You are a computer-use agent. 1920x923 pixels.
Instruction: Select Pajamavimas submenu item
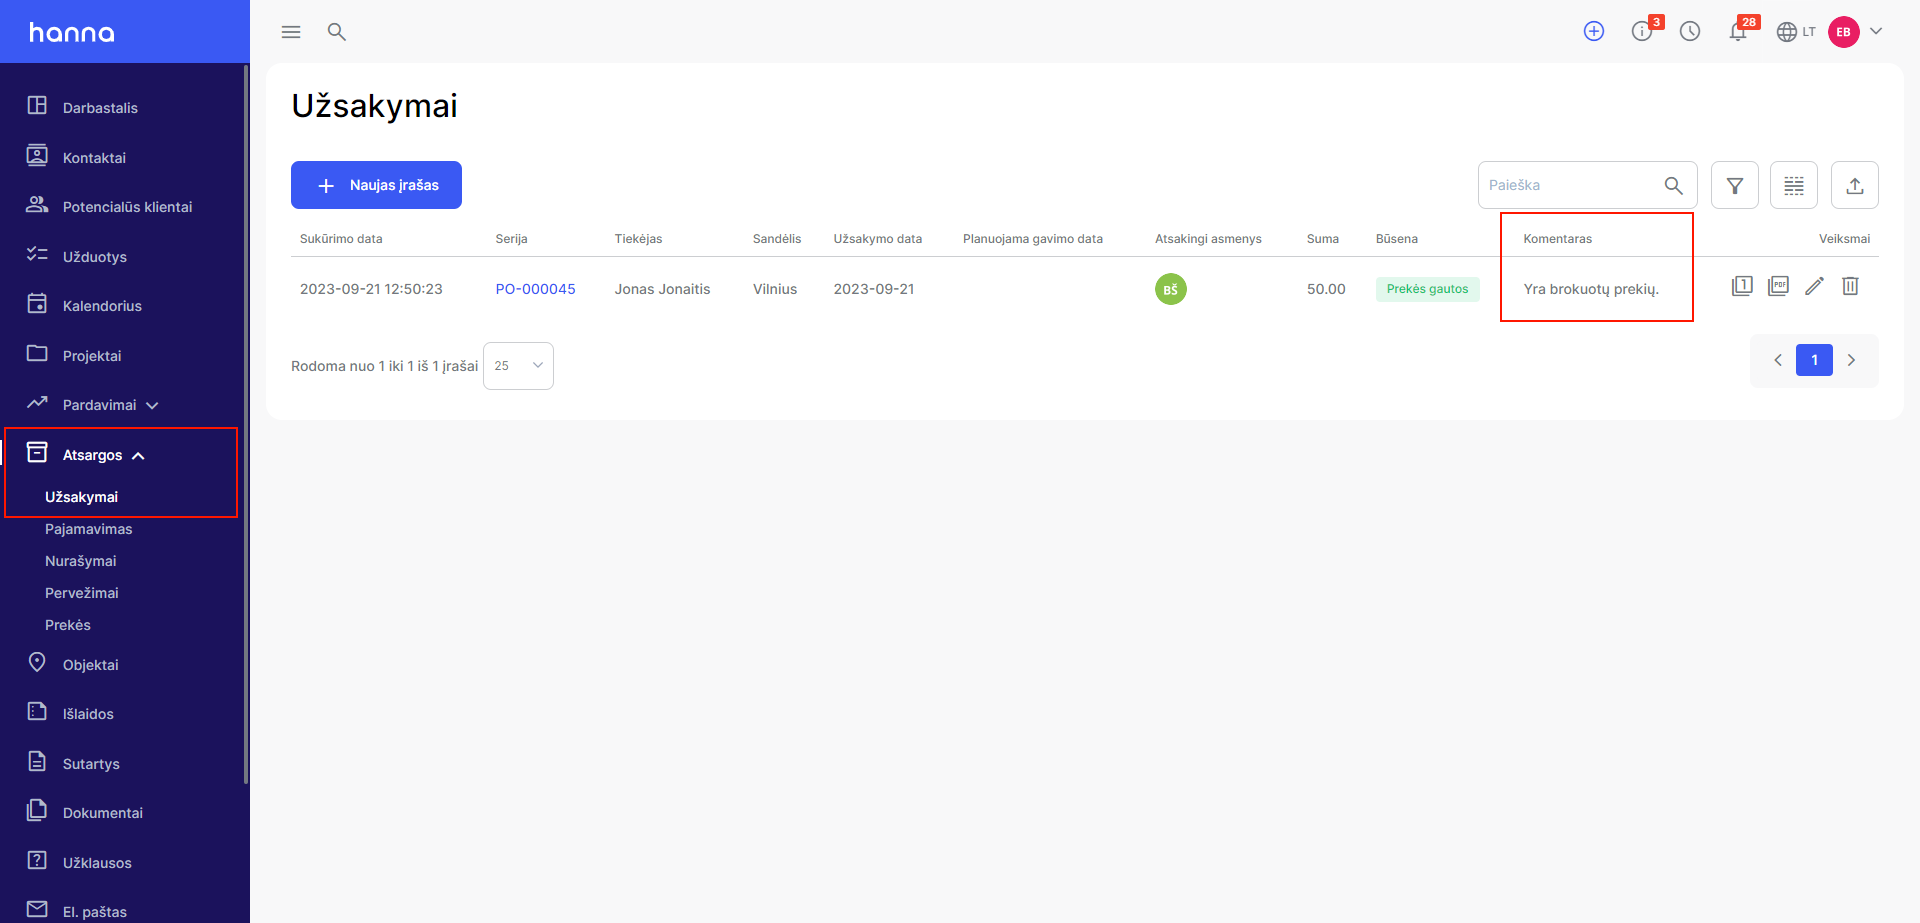click(88, 529)
